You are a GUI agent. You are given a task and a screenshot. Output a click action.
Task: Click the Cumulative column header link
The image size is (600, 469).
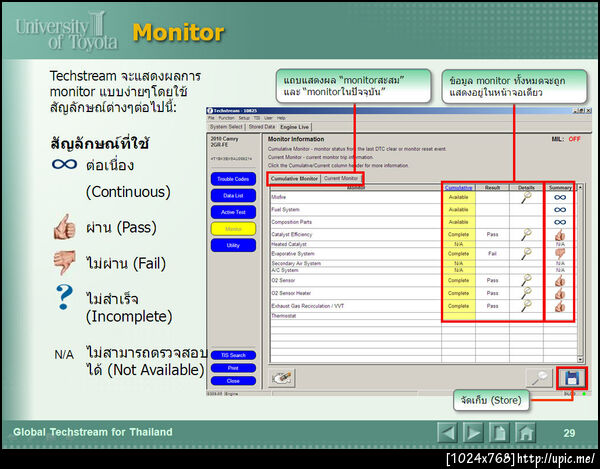click(458, 187)
